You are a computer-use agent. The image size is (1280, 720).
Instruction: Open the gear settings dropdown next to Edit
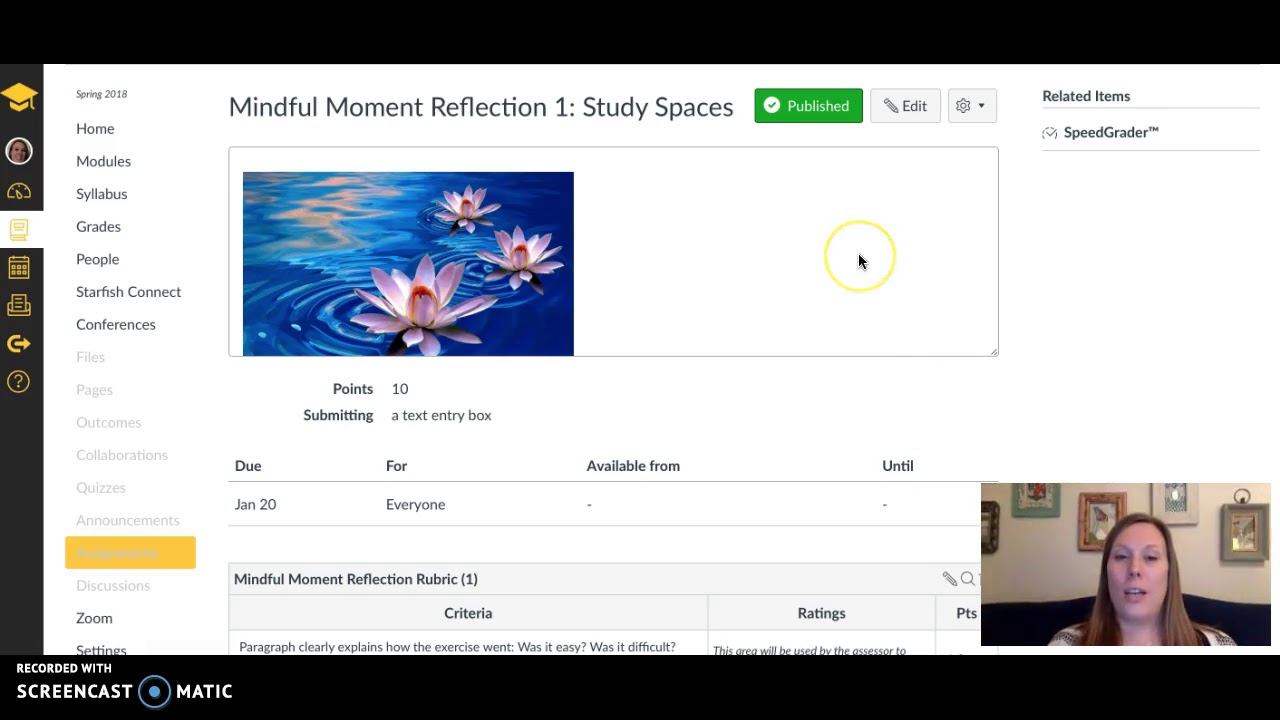coord(971,106)
